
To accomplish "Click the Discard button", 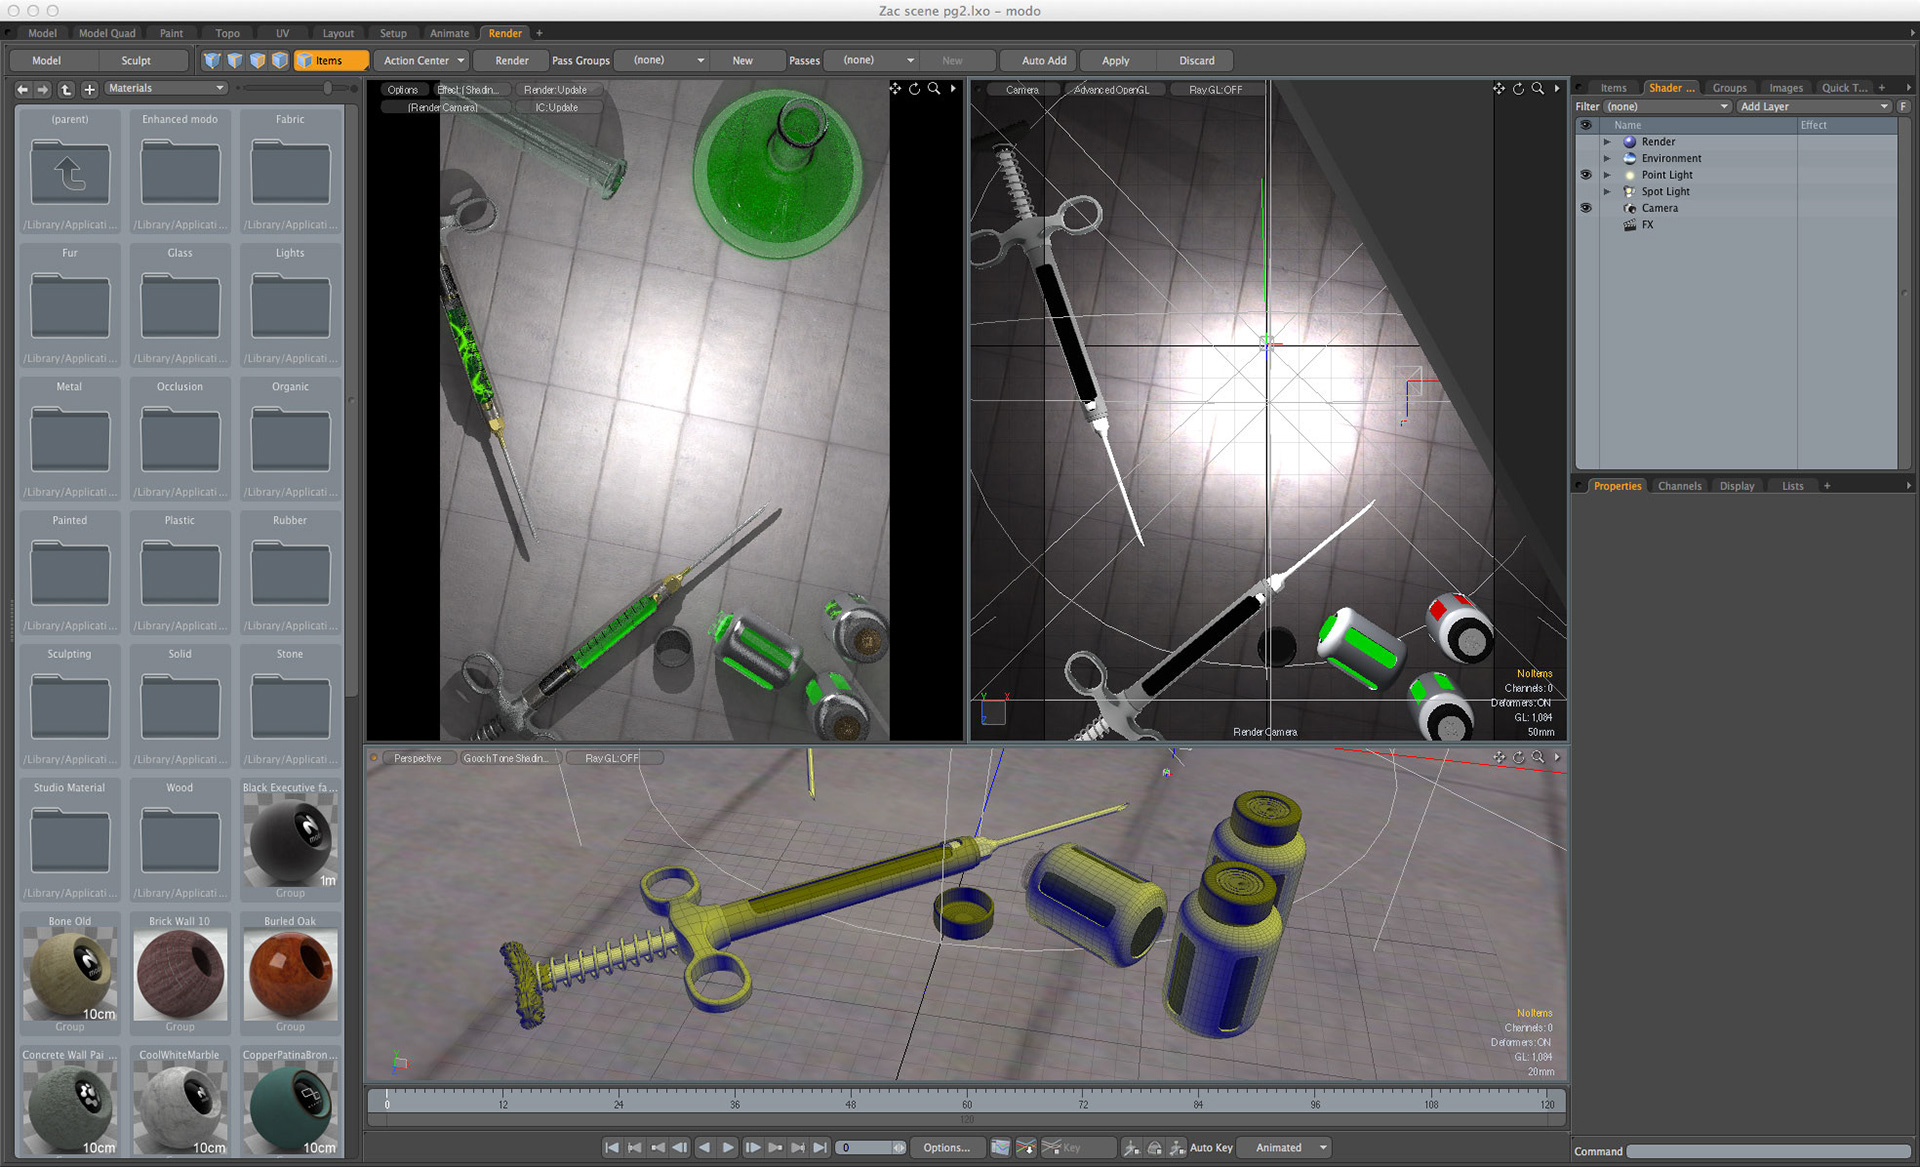I will point(1196,61).
